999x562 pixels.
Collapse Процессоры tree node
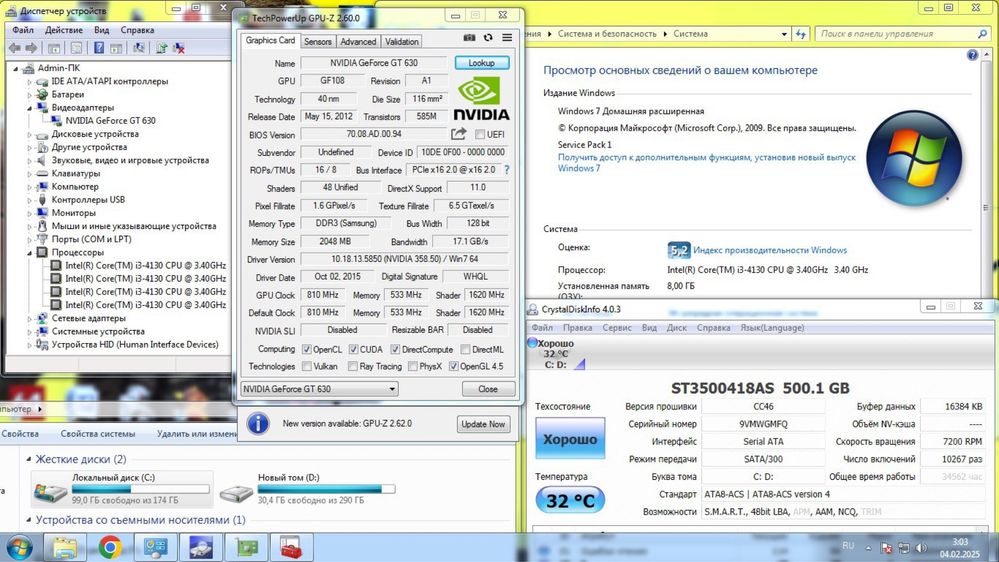(x=29, y=252)
